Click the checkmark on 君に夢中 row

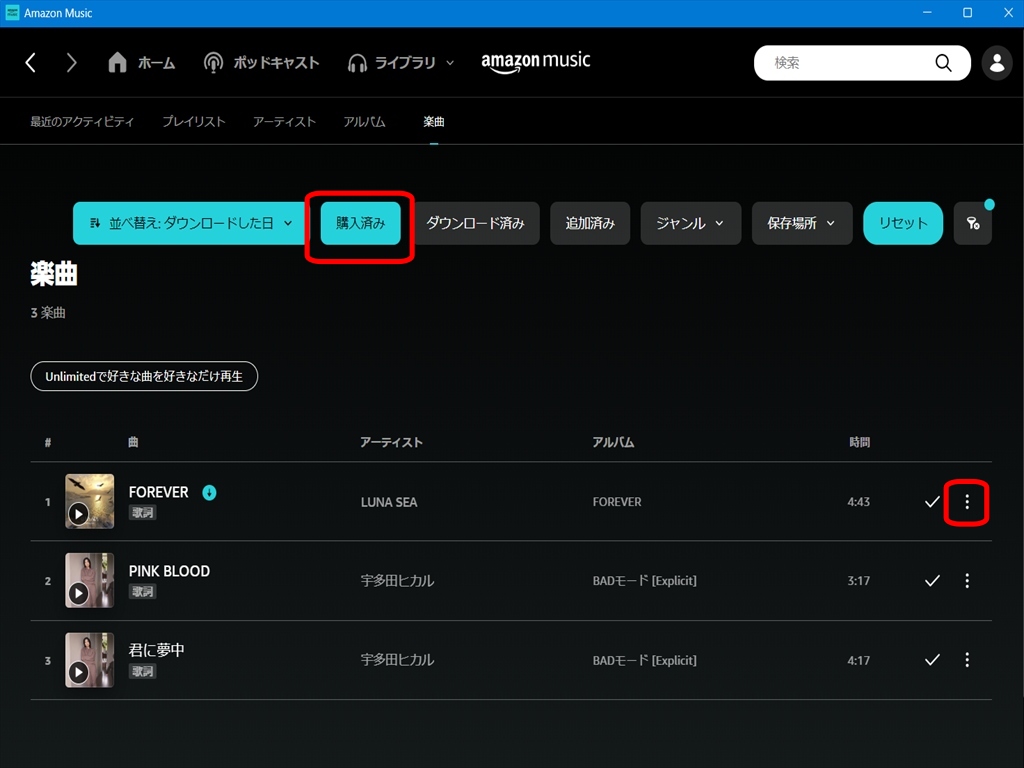click(933, 660)
